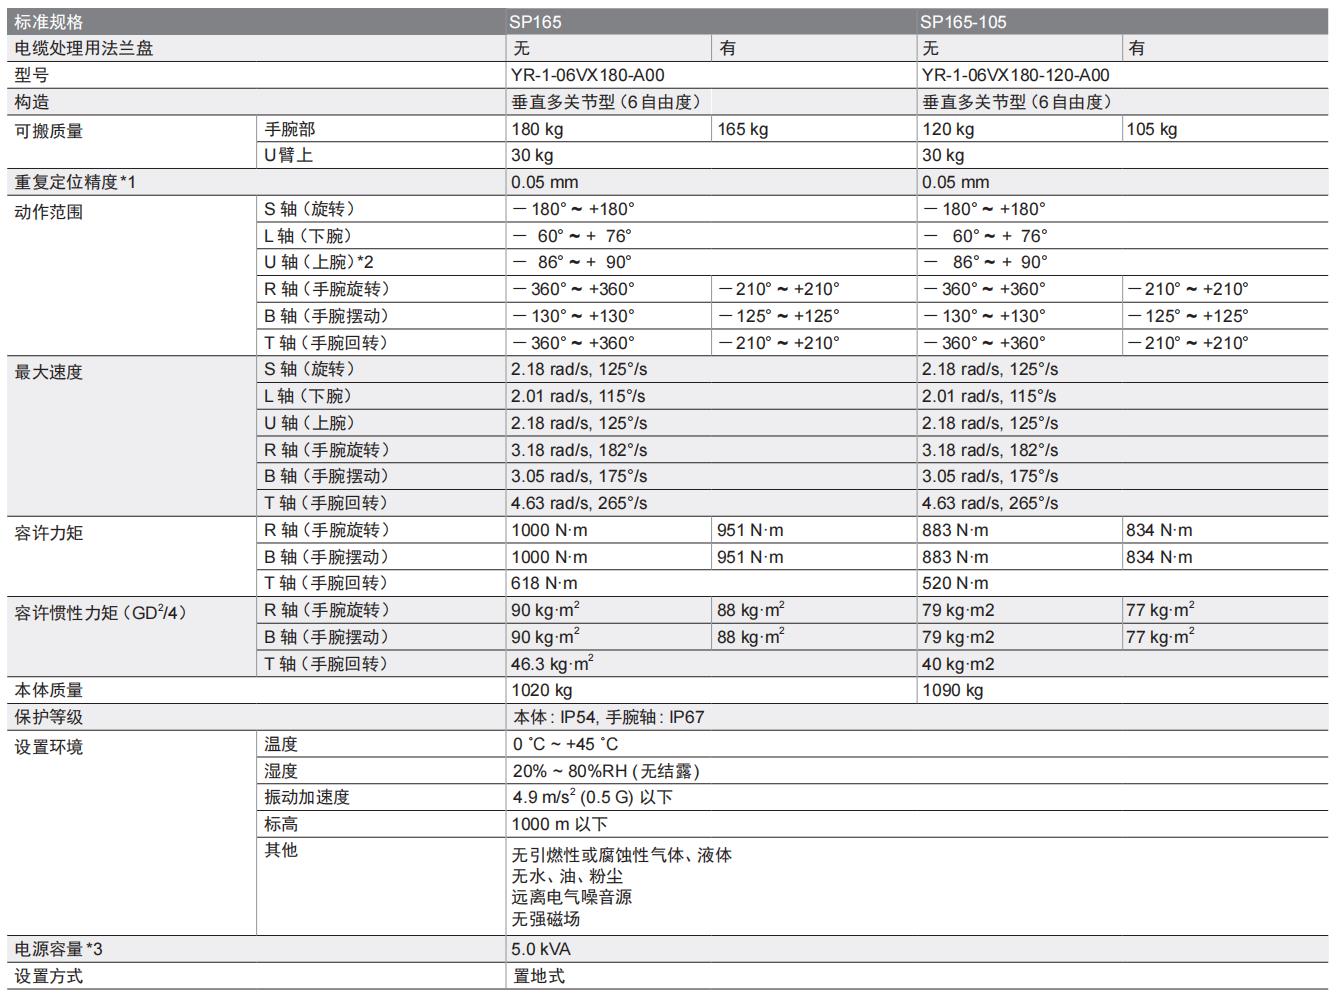
Task: Click the 180 kg wrist payload value
Action: (x=538, y=129)
